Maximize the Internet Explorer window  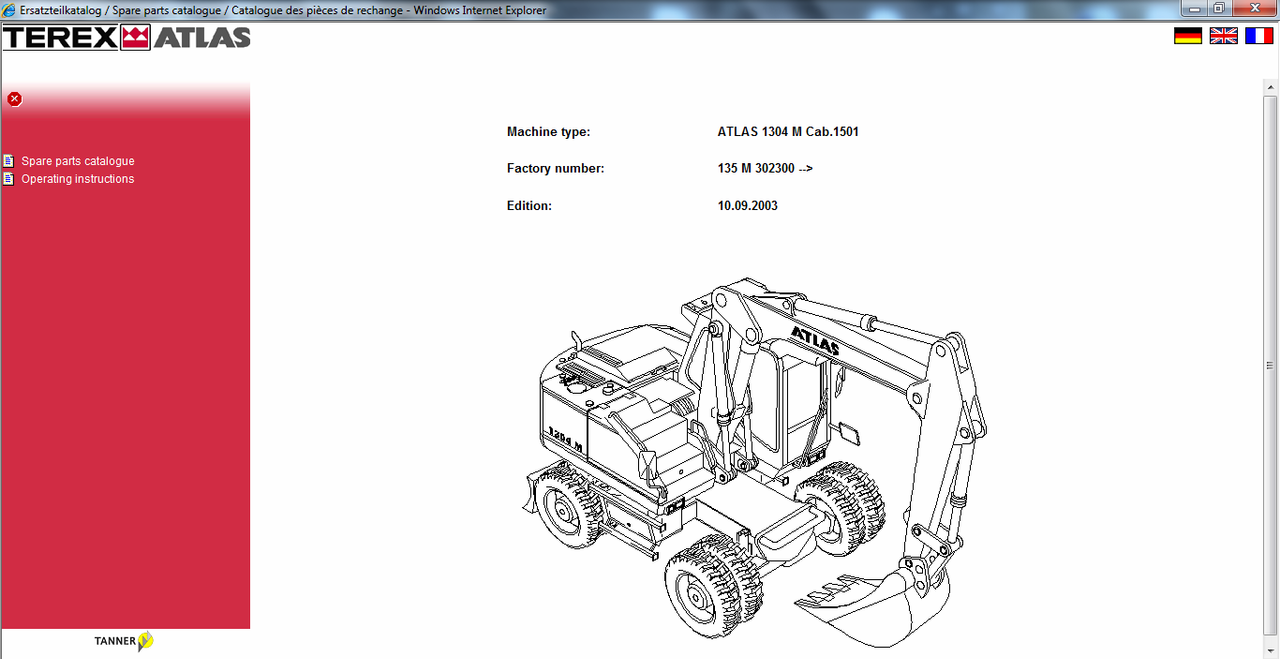click(x=1220, y=8)
